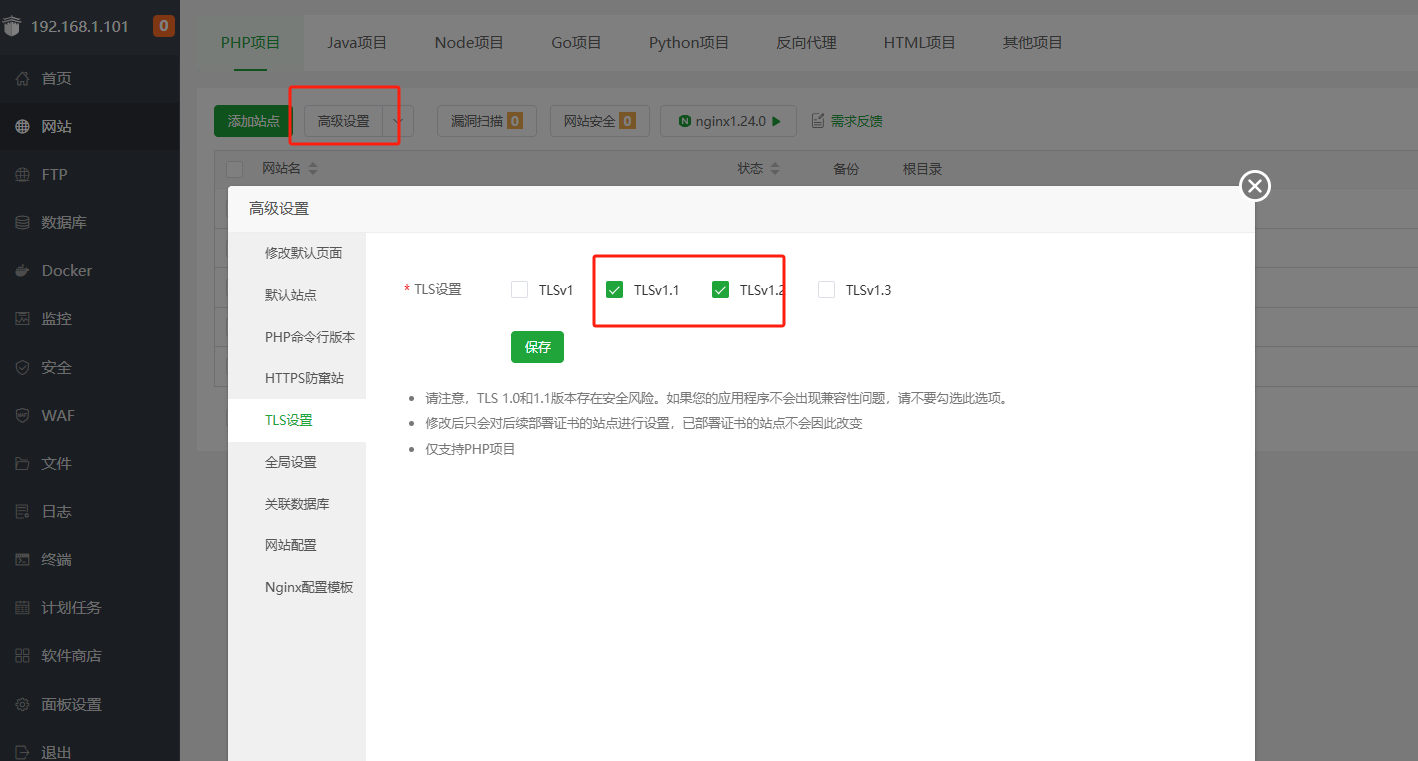The image size is (1418, 761).
Task: Click the FTP sidebar icon
Action: pos(22,175)
